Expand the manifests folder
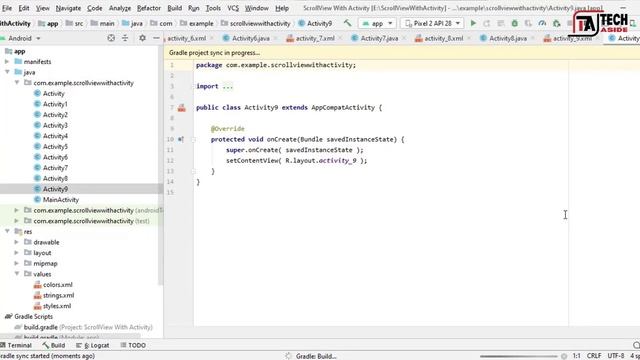Image resolution: width=640 pixels, height=360 pixels. point(7,62)
